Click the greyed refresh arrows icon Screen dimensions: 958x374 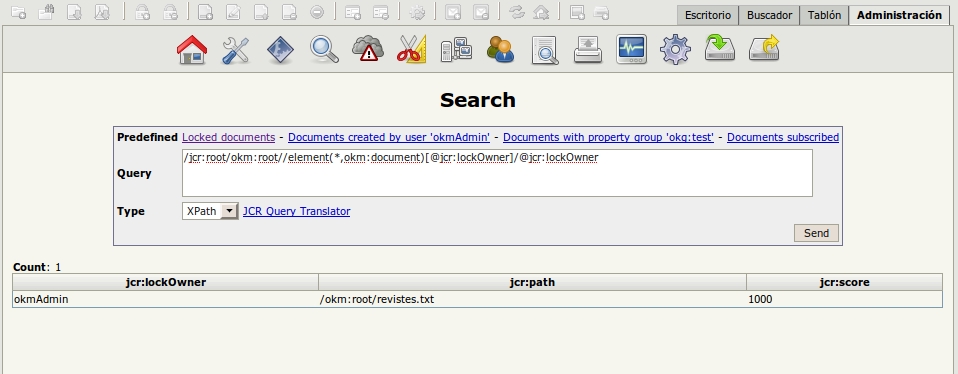click(x=517, y=12)
